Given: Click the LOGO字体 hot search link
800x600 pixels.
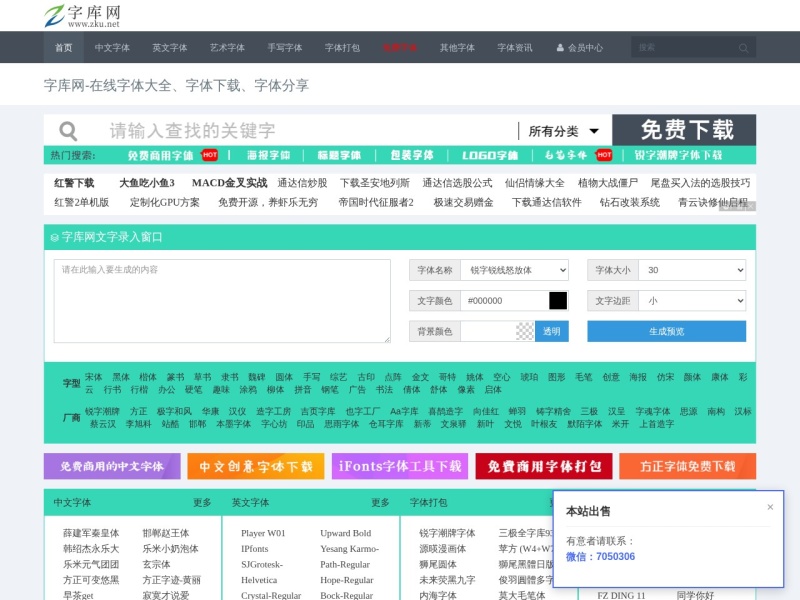Looking at the screenshot, I should pos(490,155).
